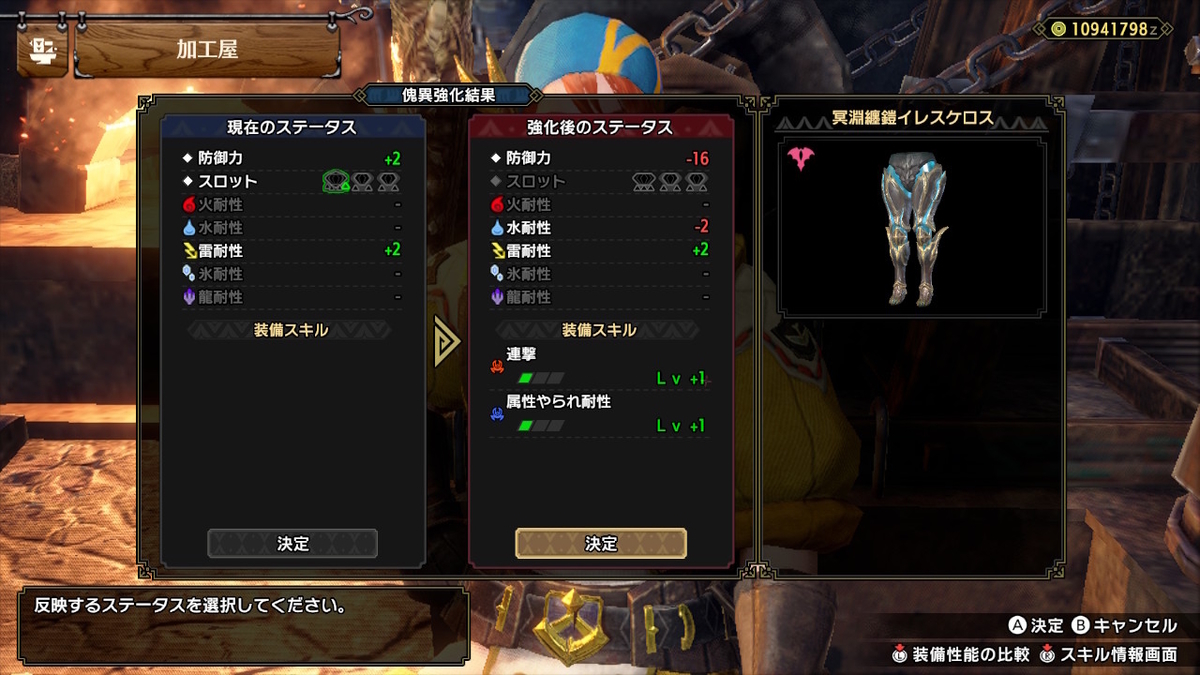Screen dimensions: 1200x675
Task: Click the green decoration slot in current status
Action: [x=336, y=182]
